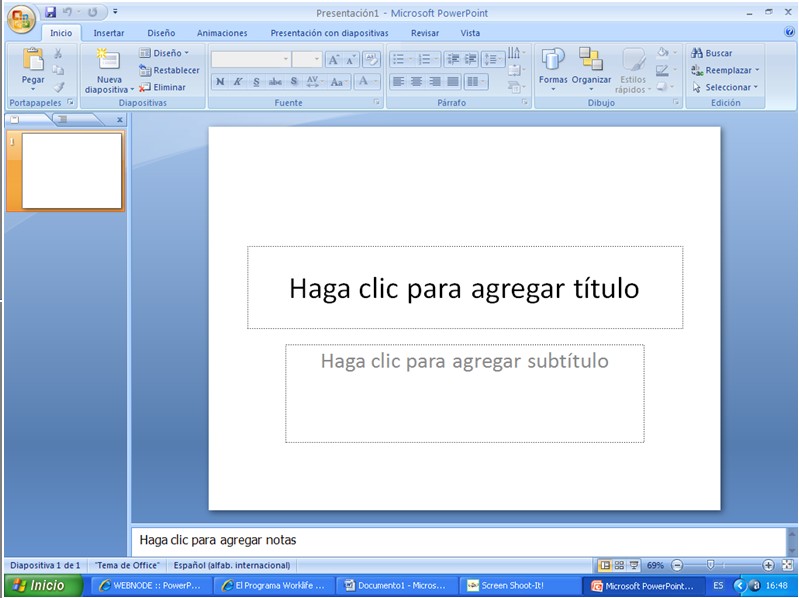799x598 pixels.
Task: Fit slide to window icon
Action: coord(787,565)
